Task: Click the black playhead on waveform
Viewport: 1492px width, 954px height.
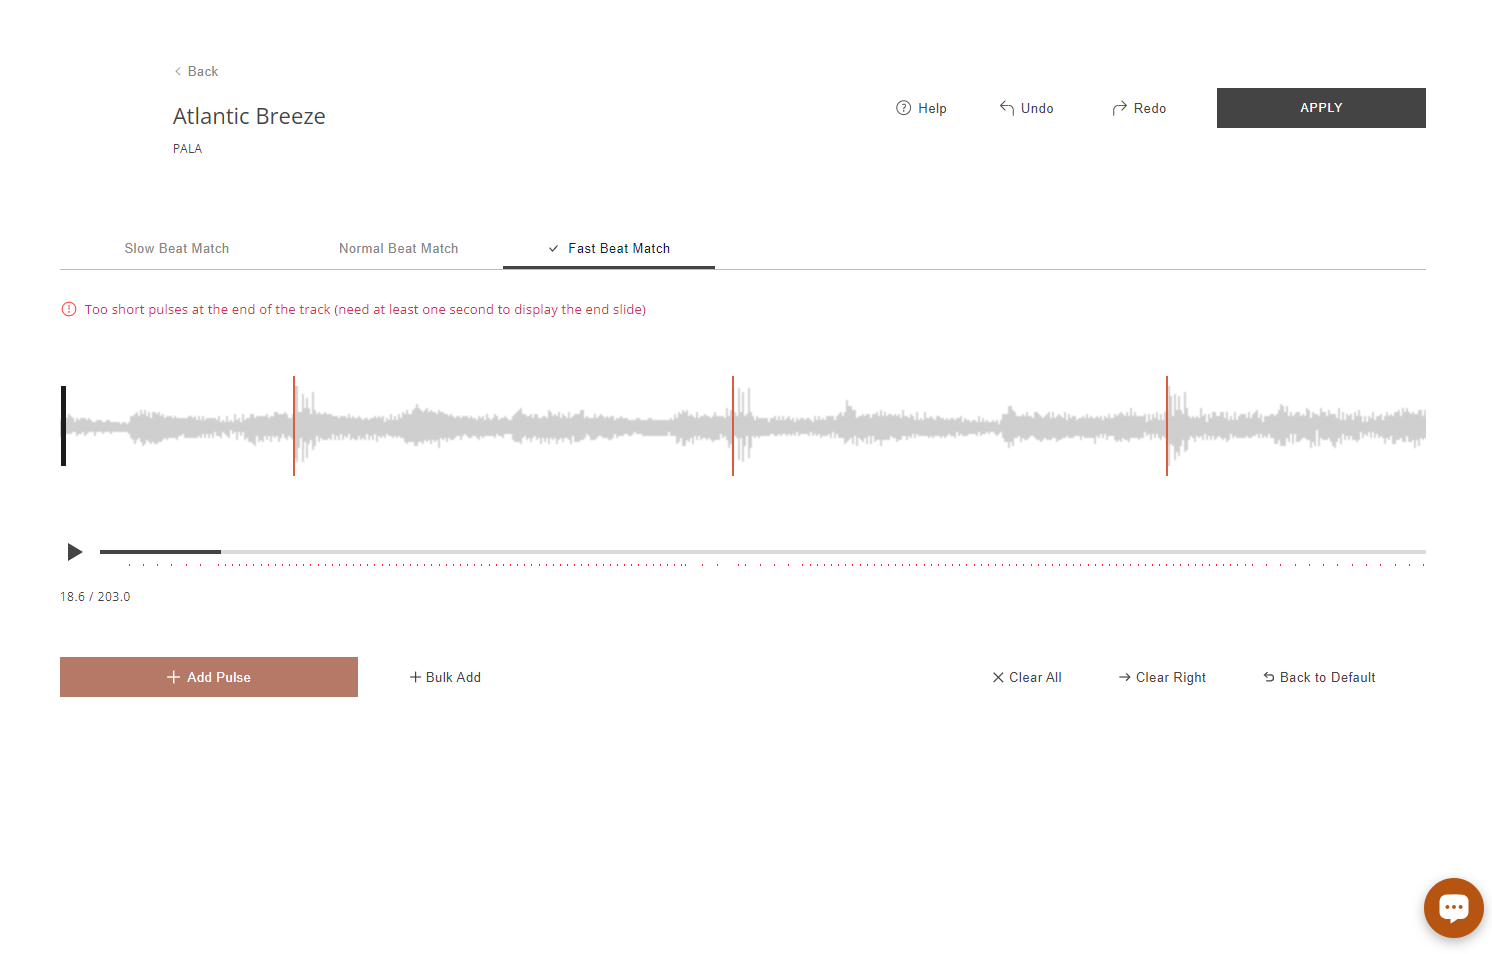Action: pos(63,426)
